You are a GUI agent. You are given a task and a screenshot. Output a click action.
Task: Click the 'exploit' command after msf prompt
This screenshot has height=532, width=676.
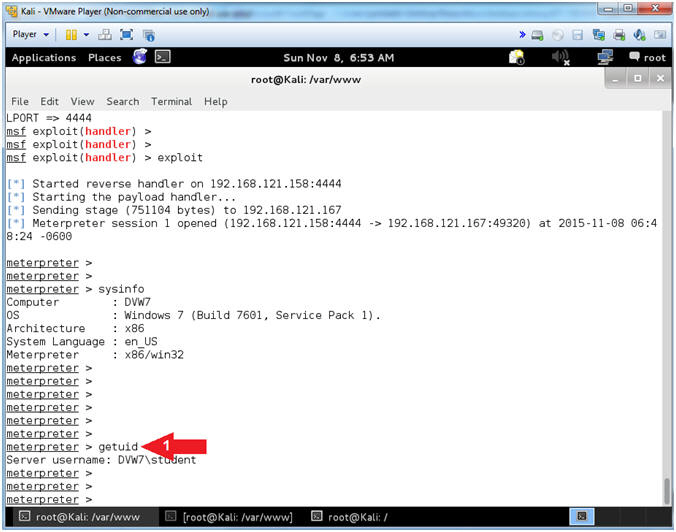point(180,158)
